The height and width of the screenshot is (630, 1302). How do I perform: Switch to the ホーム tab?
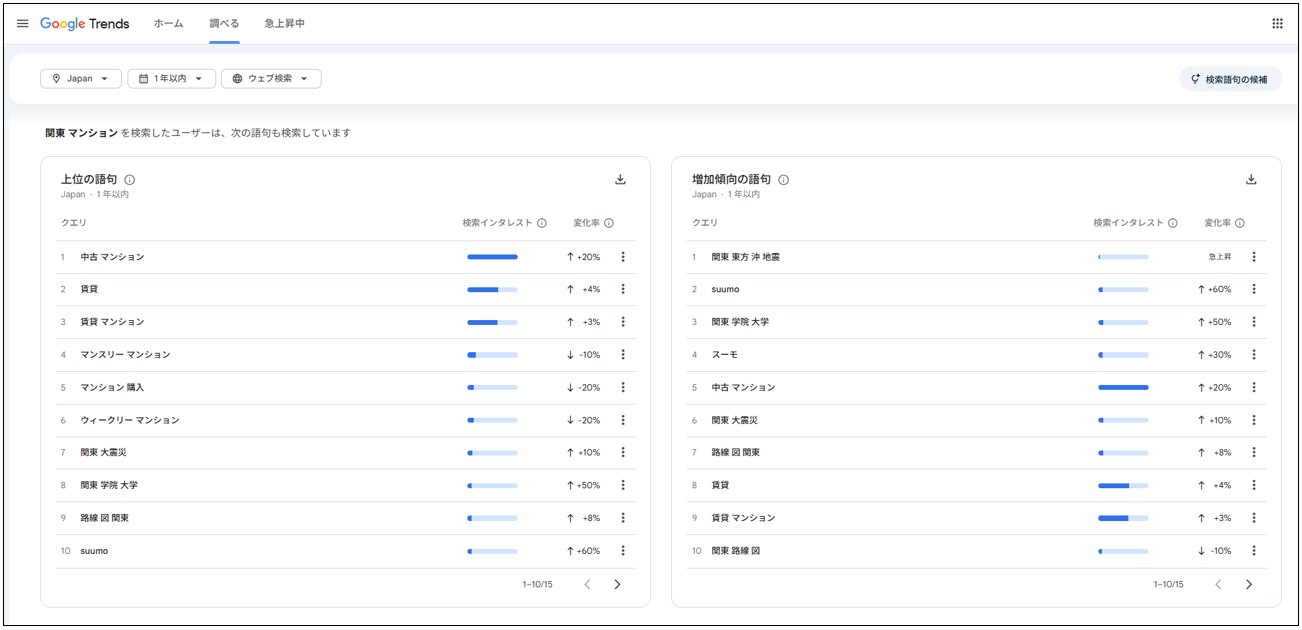pyautogui.click(x=168, y=23)
